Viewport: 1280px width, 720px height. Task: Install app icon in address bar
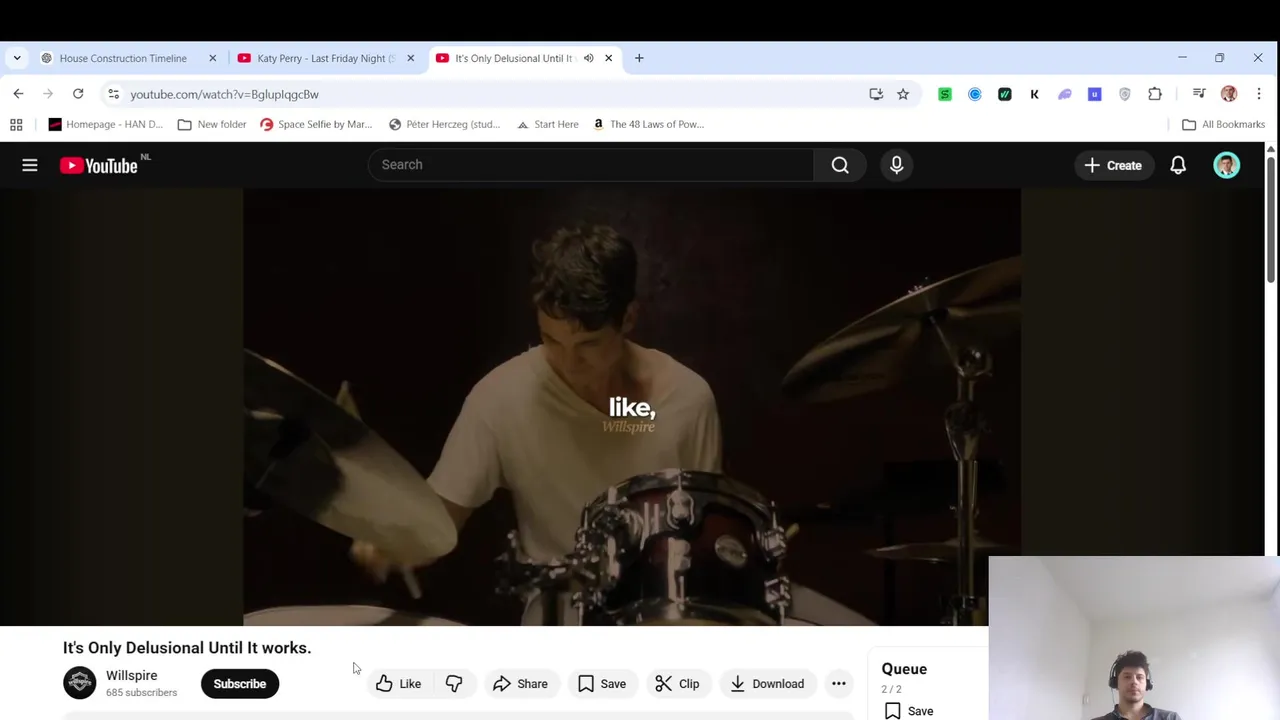coord(876,94)
